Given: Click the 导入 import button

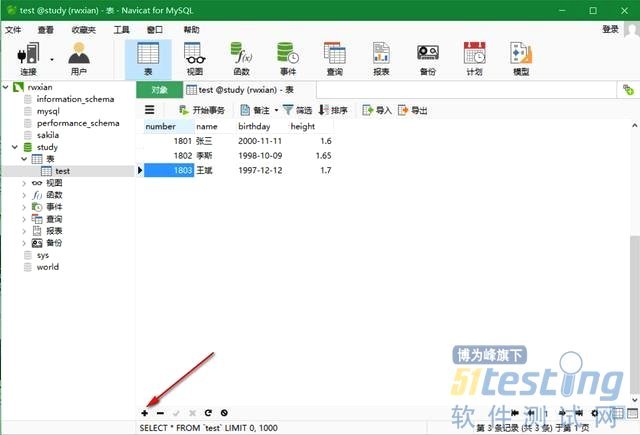Looking at the screenshot, I should (x=377, y=110).
